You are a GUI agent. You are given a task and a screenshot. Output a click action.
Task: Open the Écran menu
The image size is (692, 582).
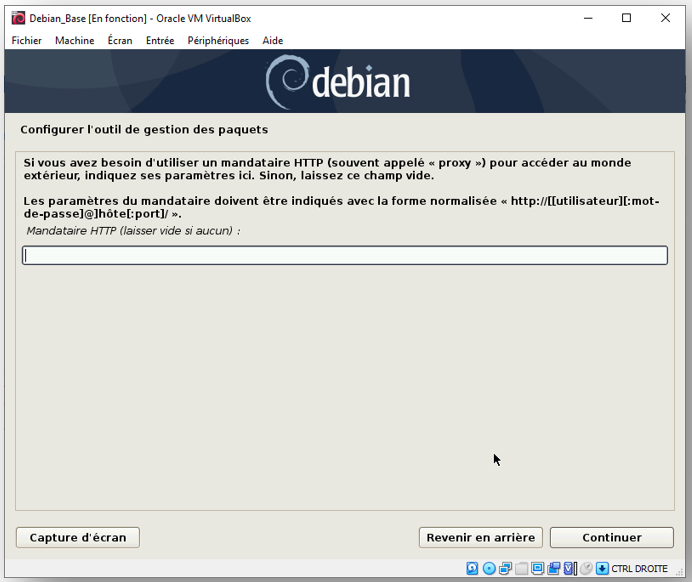[120, 41]
